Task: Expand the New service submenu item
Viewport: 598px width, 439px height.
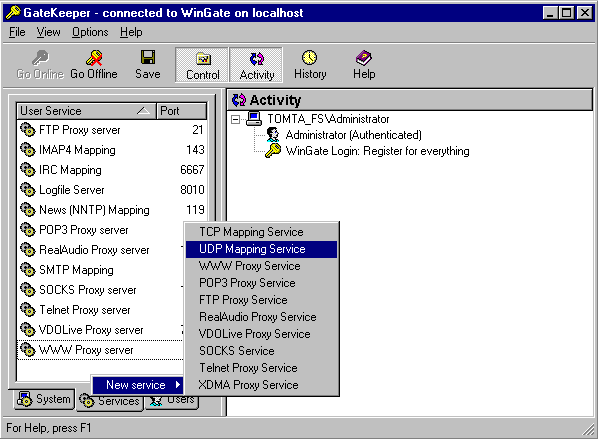Action: click(x=137, y=385)
